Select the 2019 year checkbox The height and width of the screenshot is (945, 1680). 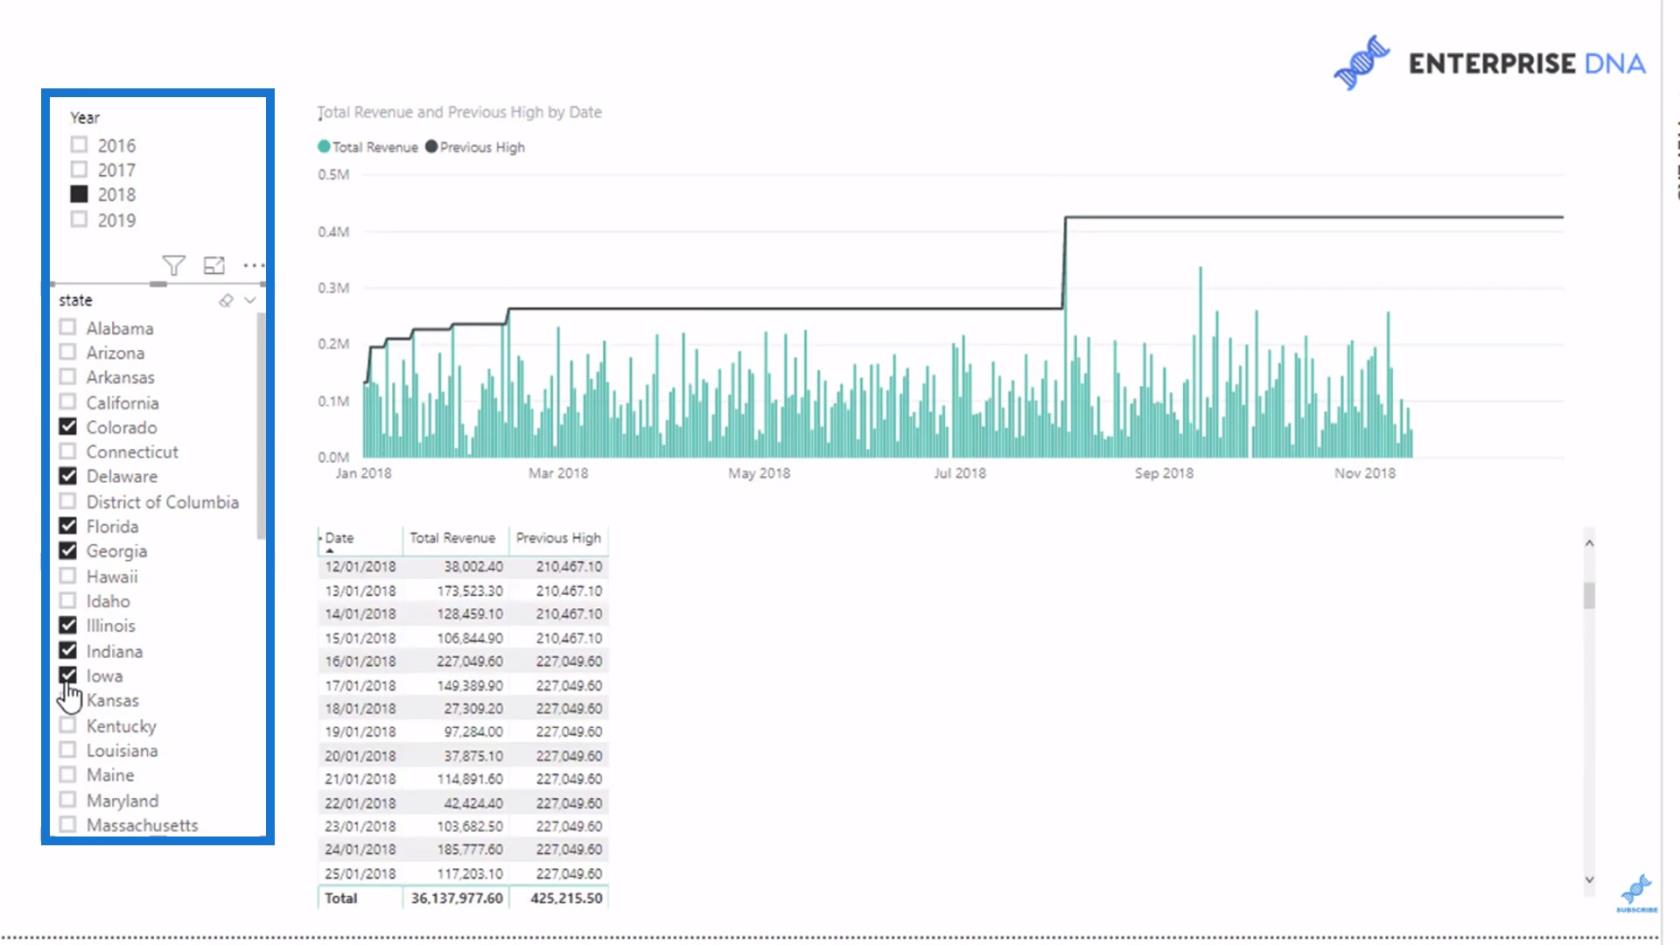click(x=79, y=219)
